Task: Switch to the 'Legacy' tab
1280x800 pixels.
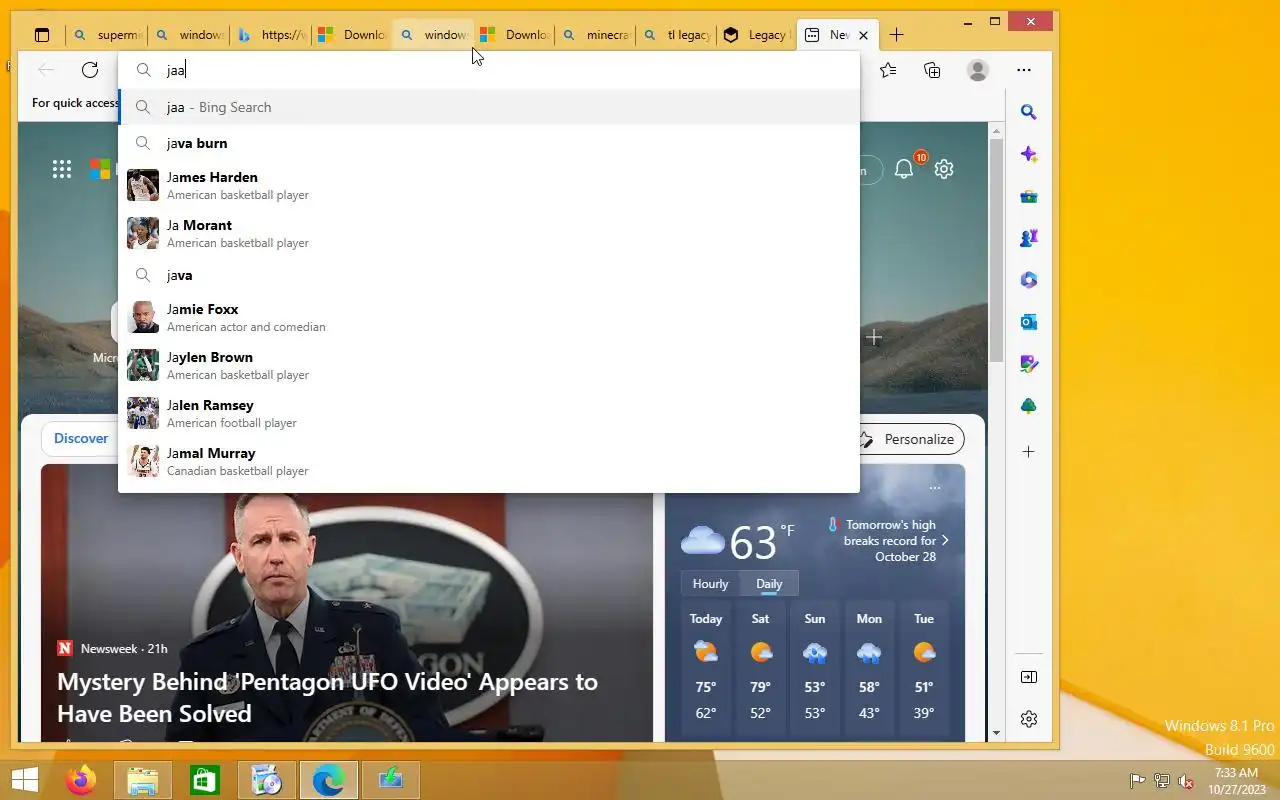Action: pyautogui.click(x=756, y=35)
